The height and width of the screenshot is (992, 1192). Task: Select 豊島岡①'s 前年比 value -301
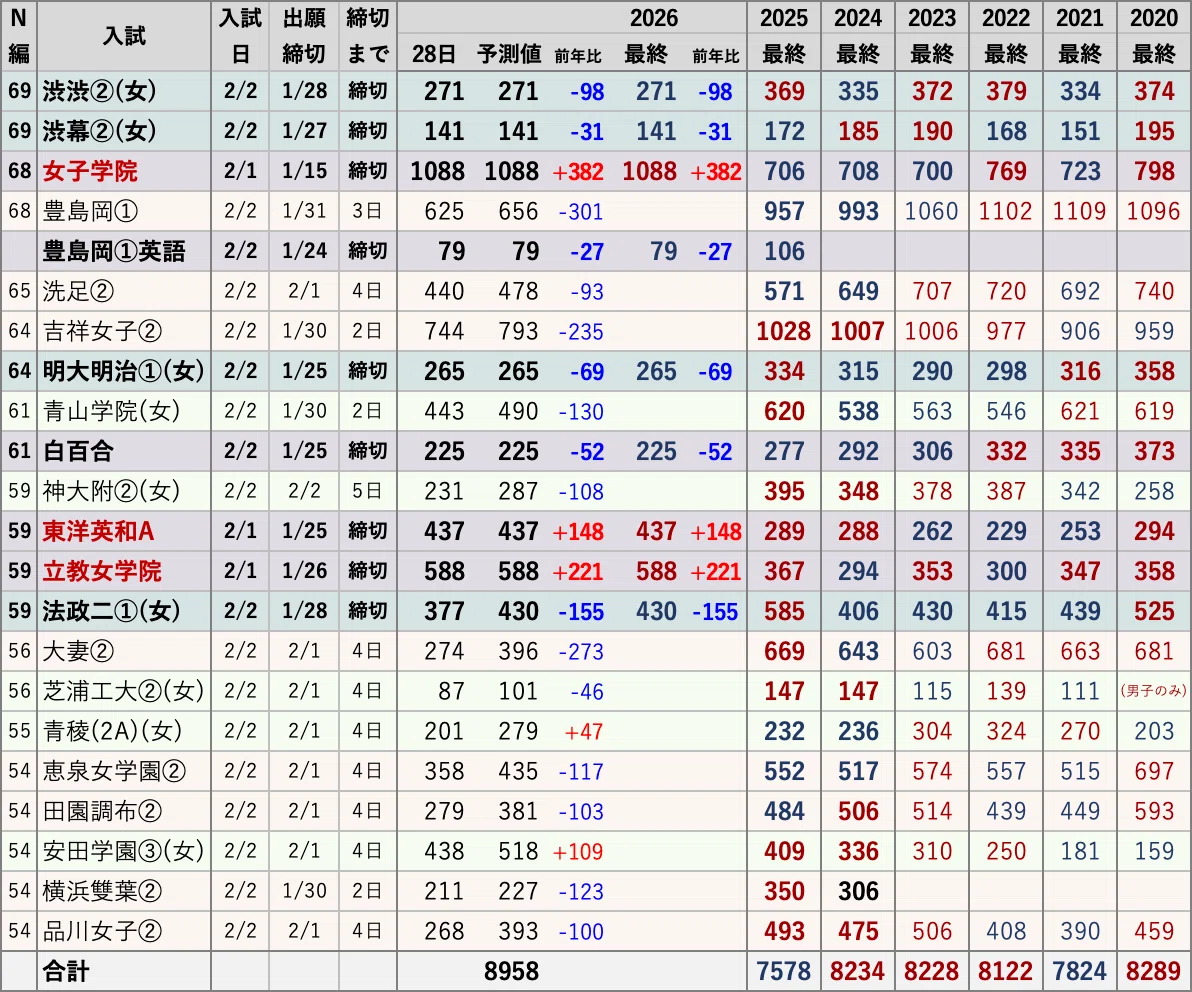click(581, 211)
